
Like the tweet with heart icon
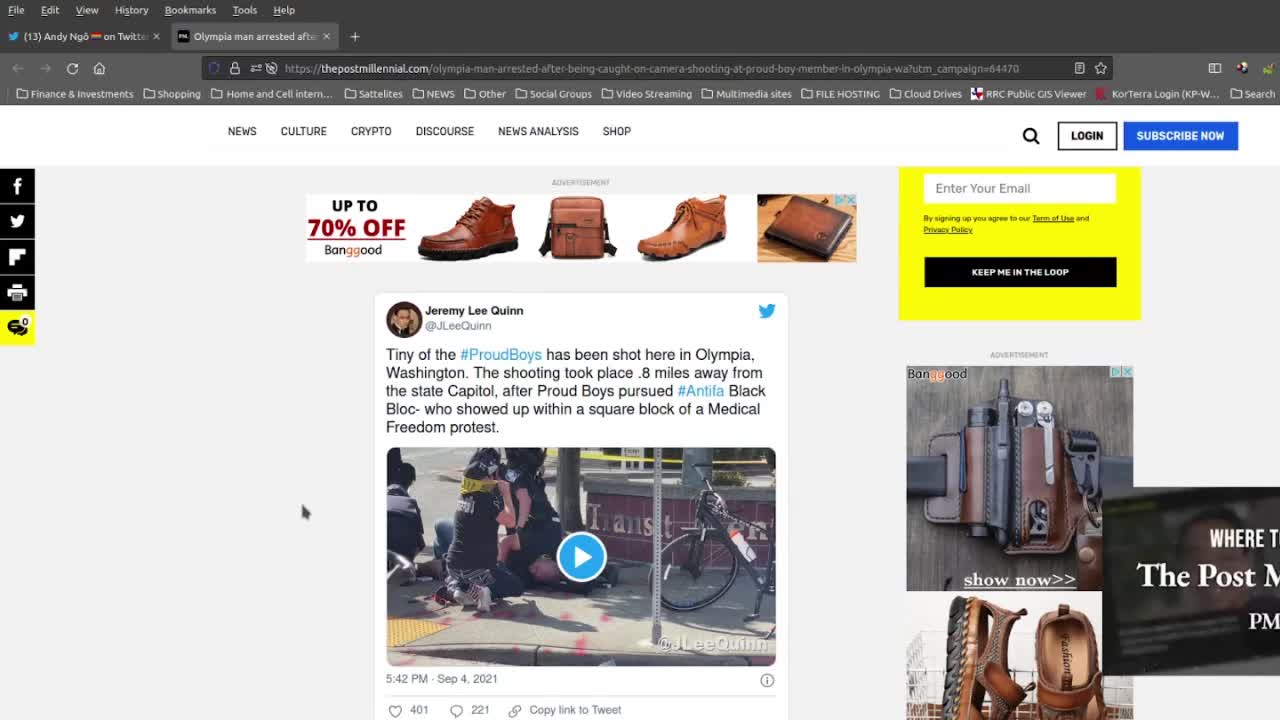pyautogui.click(x=395, y=710)
